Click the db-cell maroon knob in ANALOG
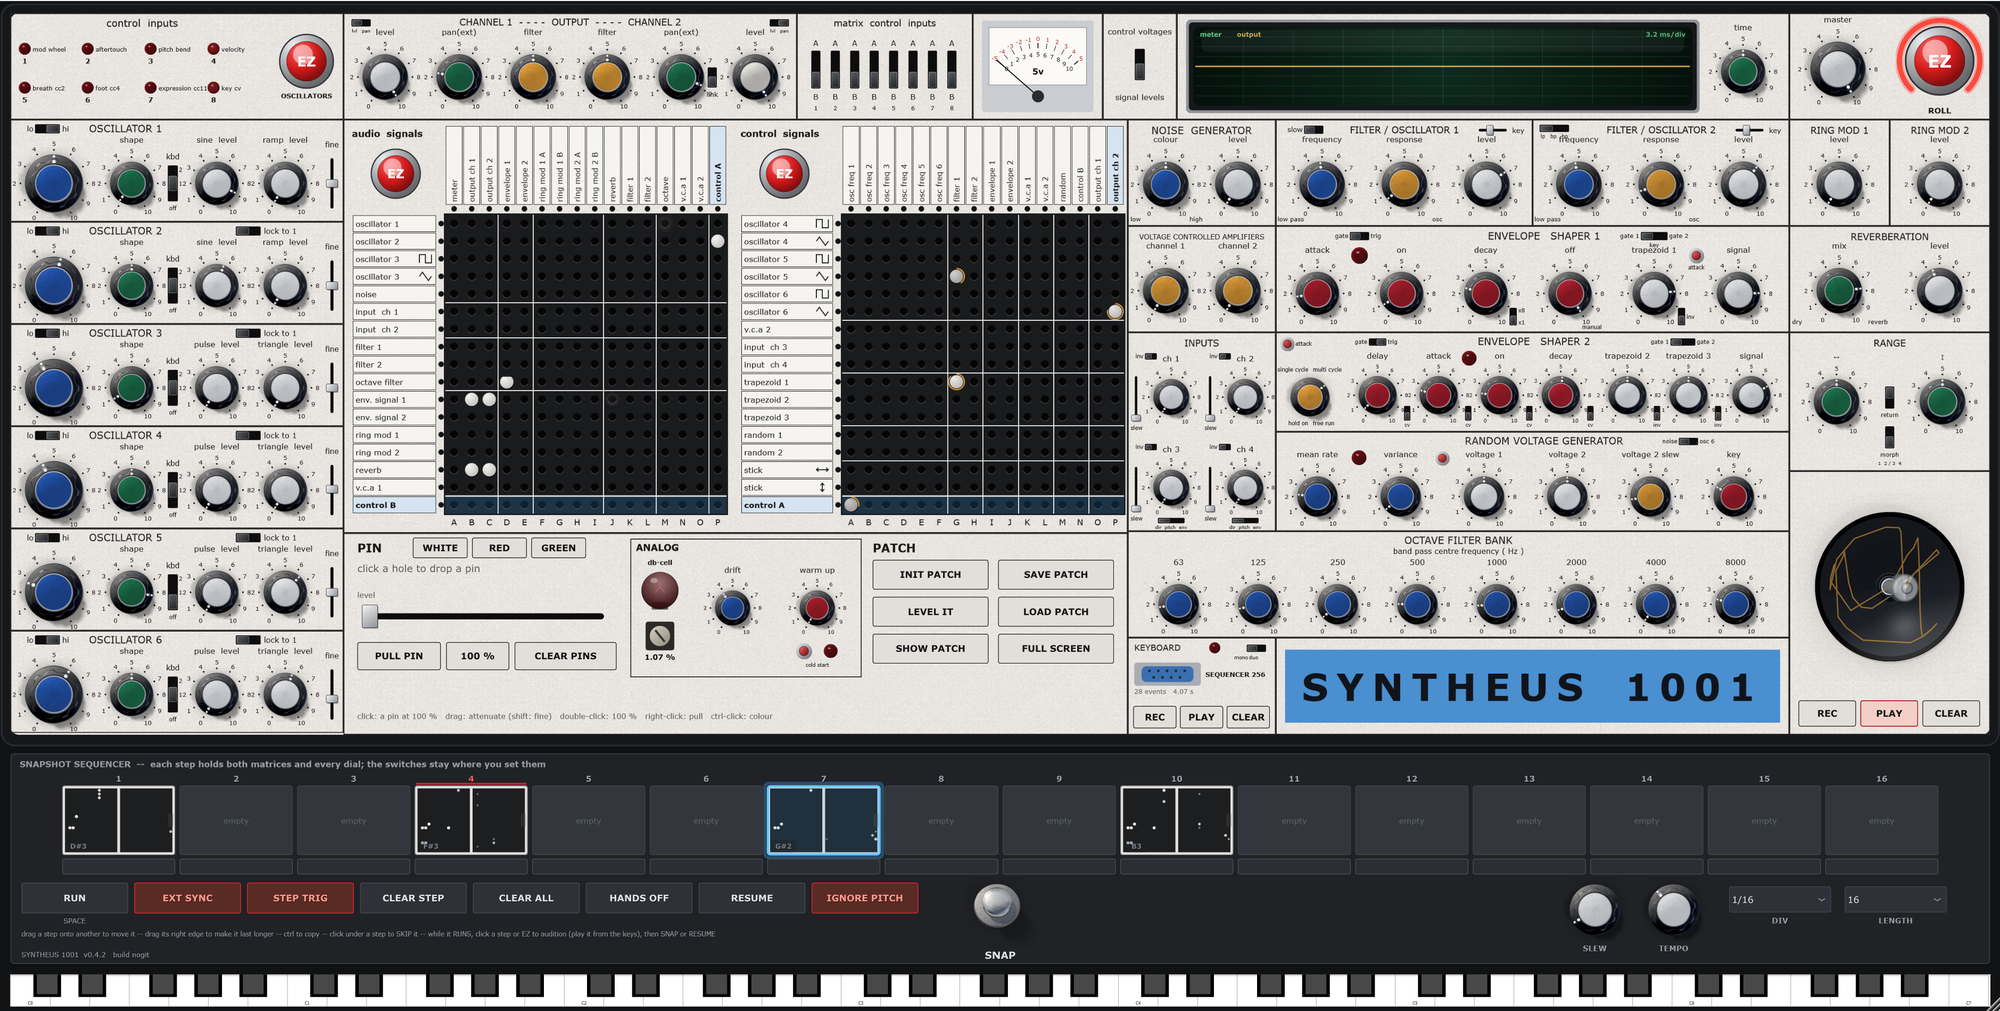 tap(659, 591)
